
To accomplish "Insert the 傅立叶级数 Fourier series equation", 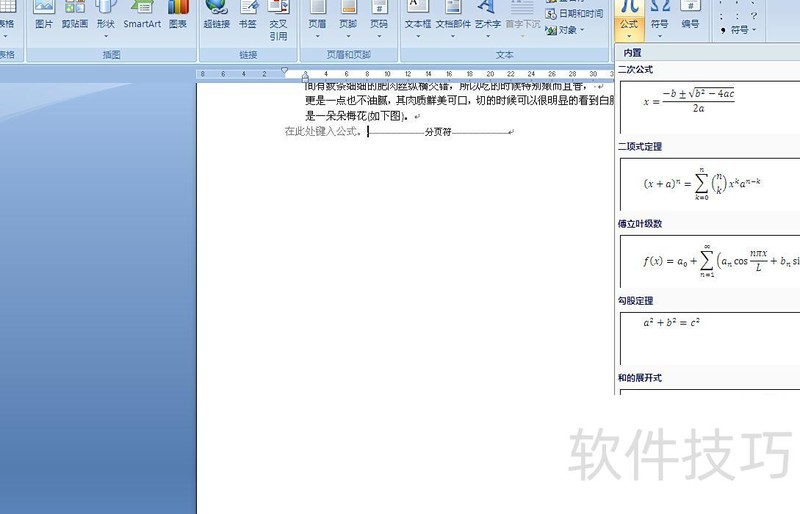I will 710,261.
